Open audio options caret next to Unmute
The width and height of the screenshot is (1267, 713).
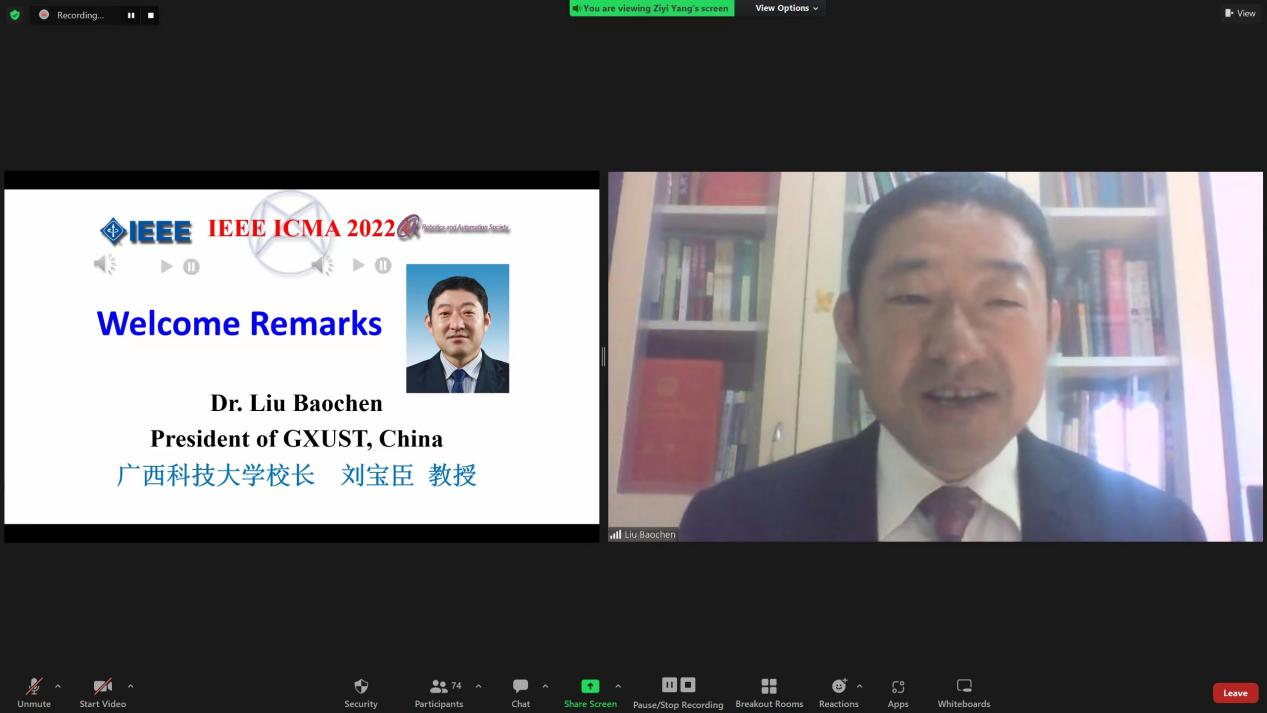point(57,686)
